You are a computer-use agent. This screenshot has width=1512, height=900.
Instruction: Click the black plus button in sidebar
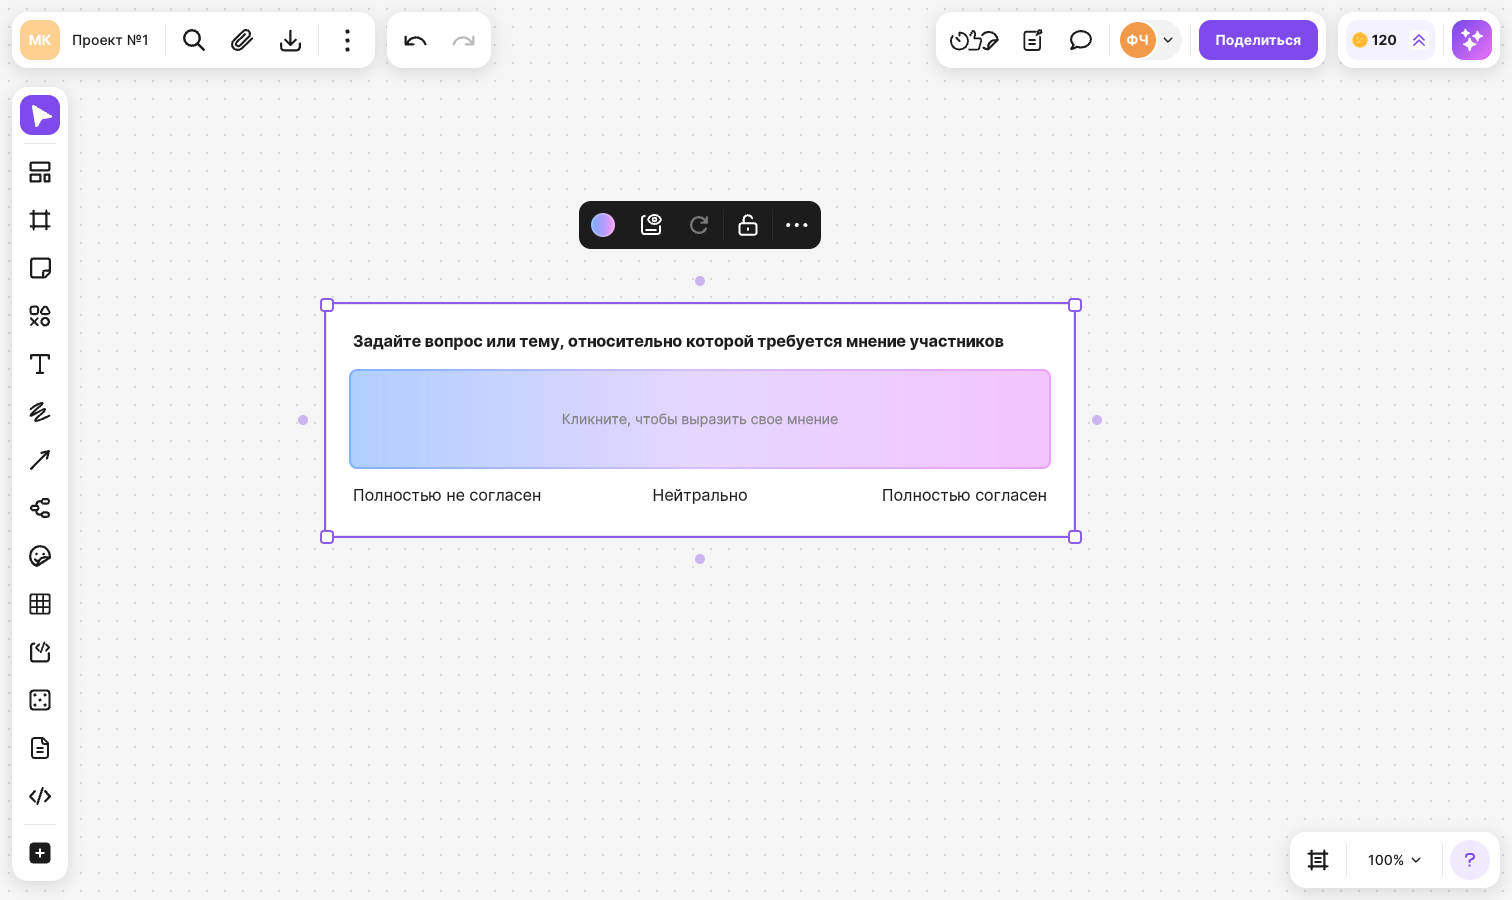click(40, 853)
